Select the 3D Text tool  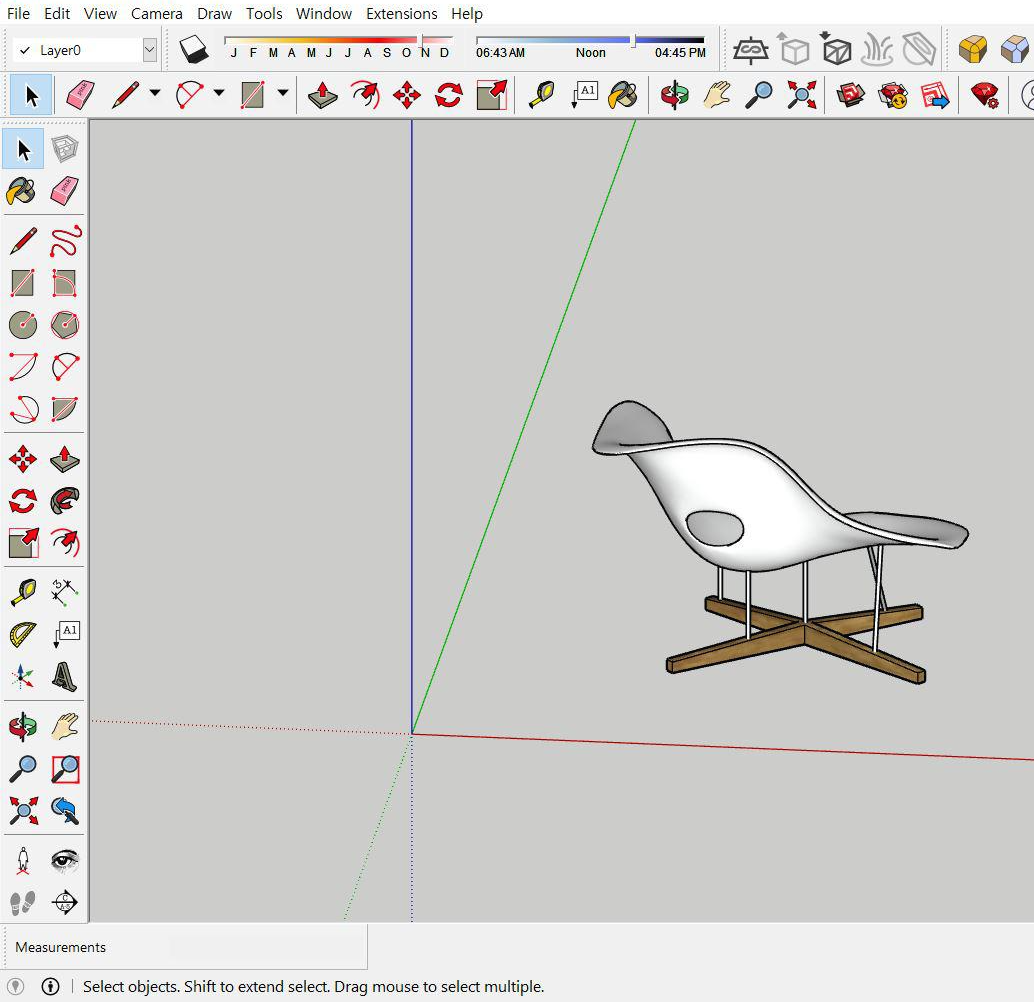(x=65, y=676)
